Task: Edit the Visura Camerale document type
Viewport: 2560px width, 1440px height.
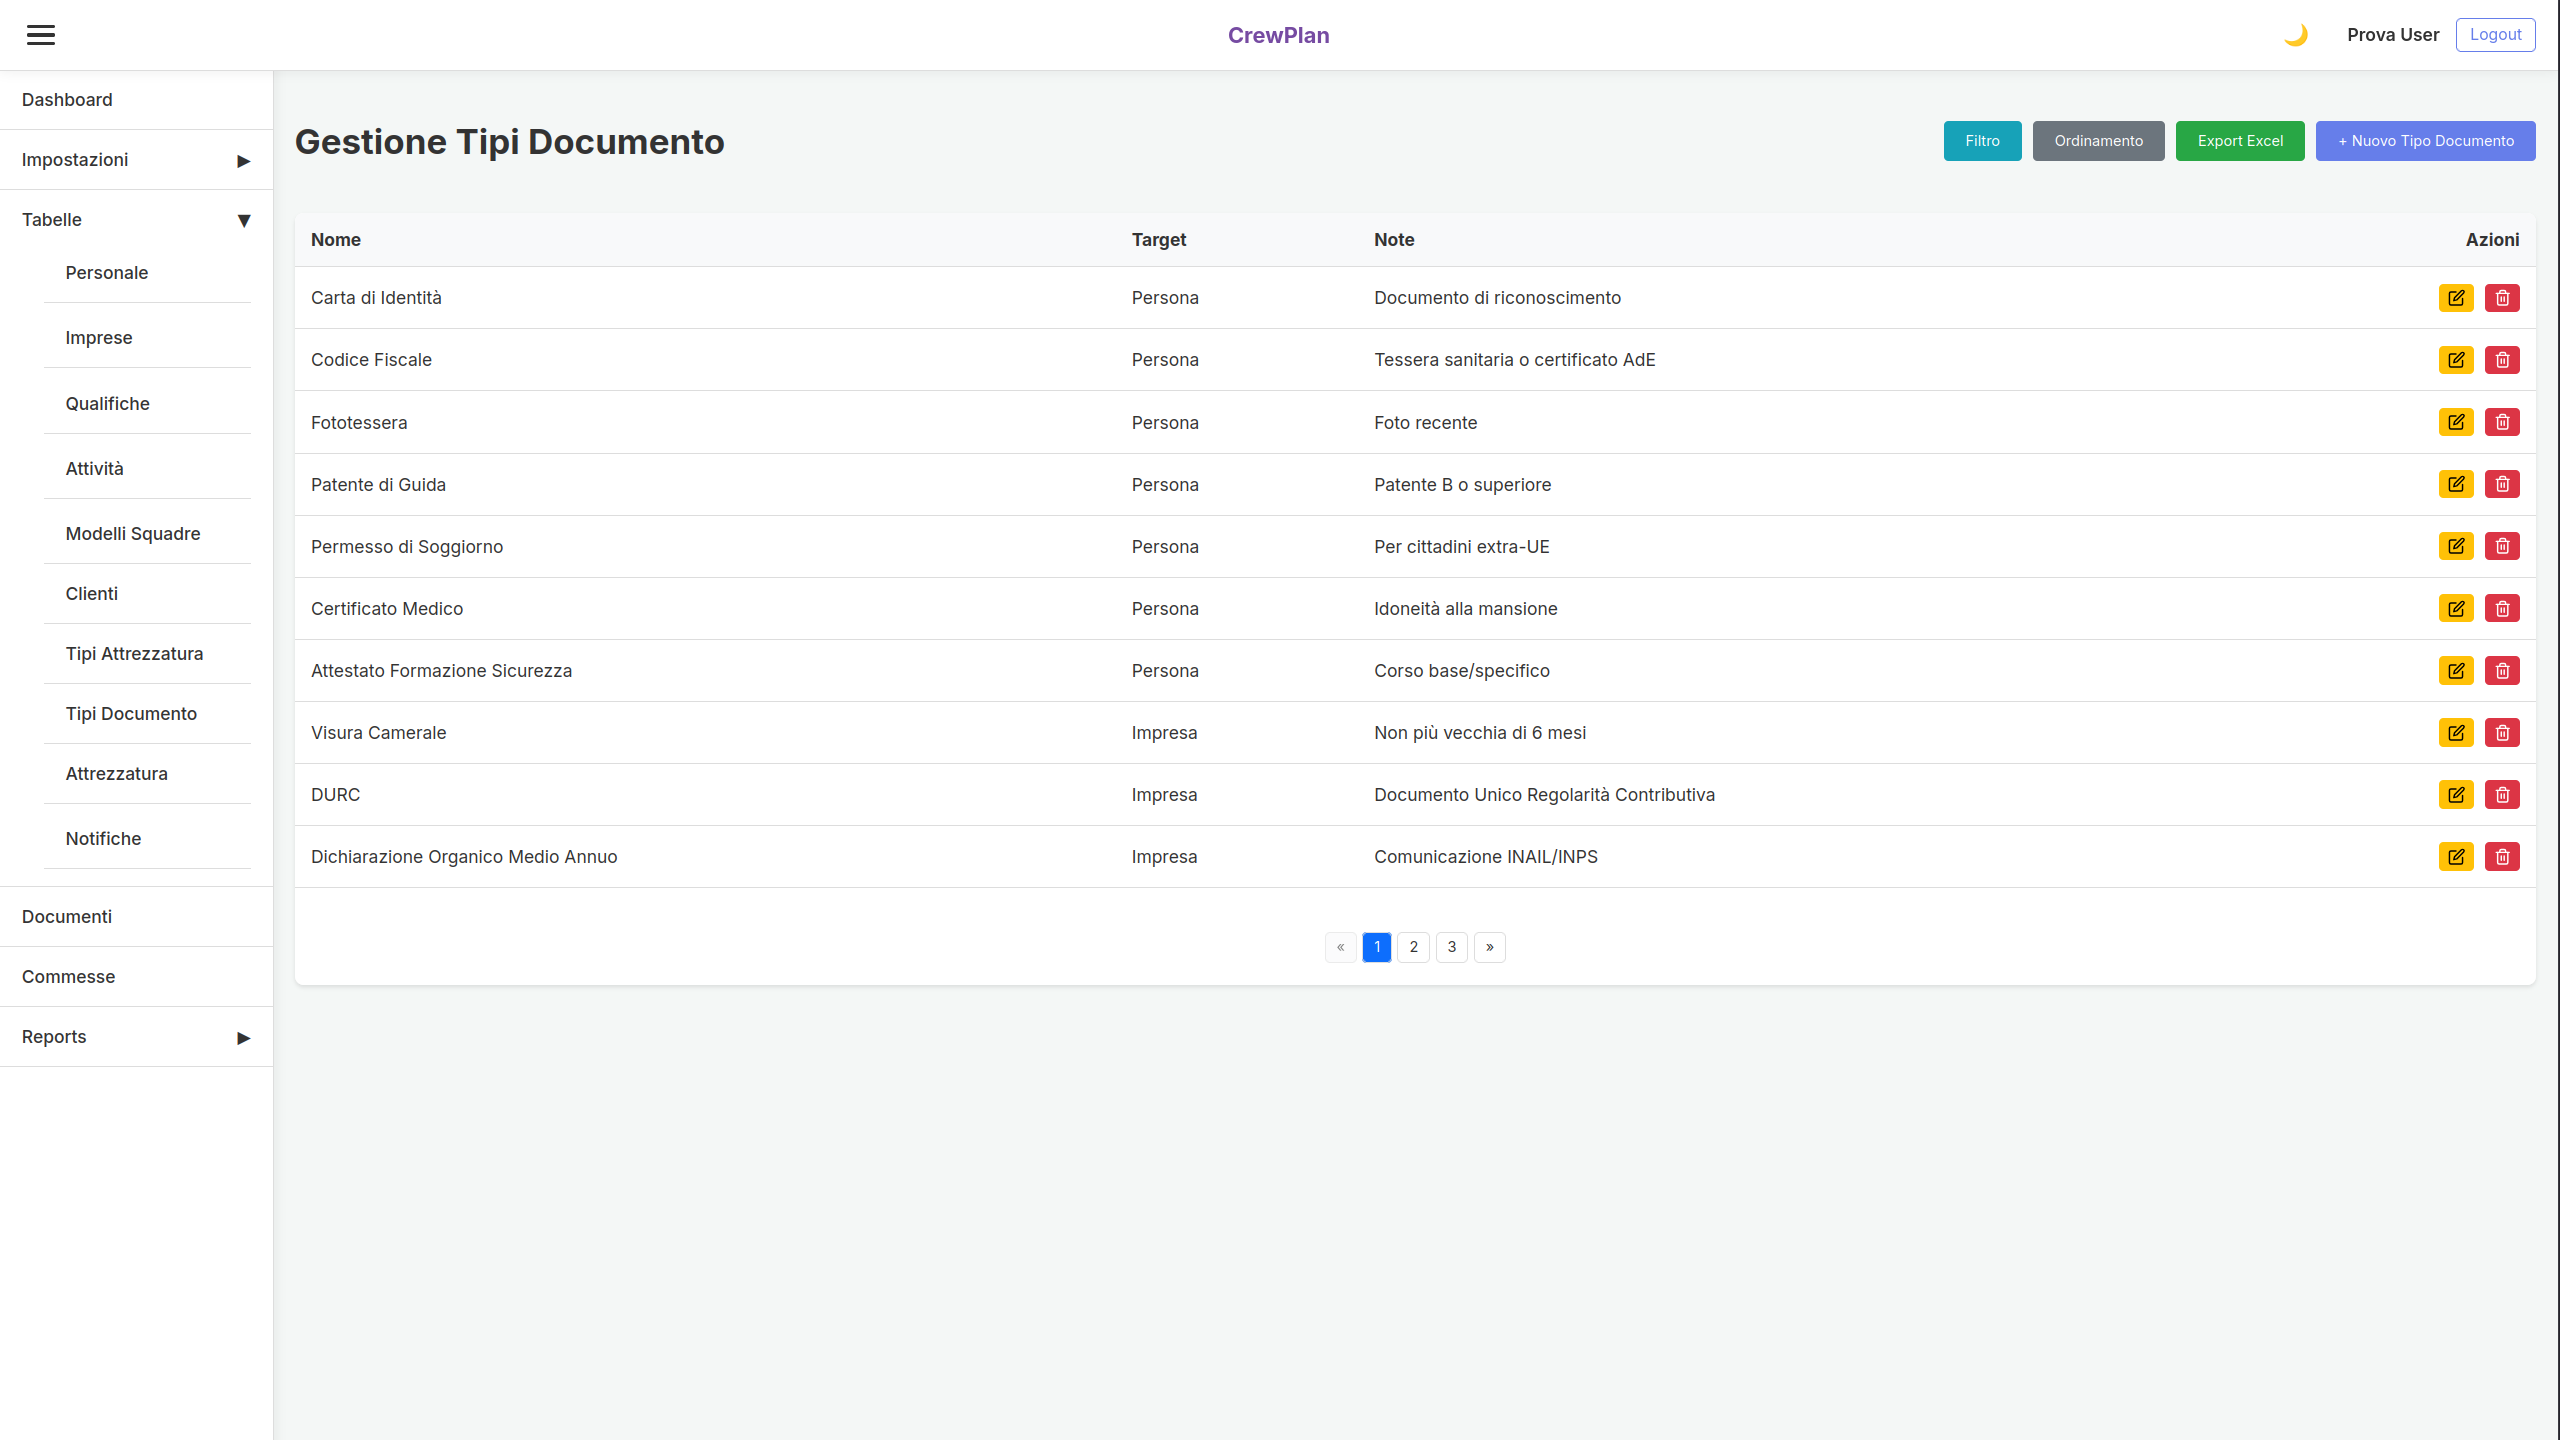Action: 2456,733
